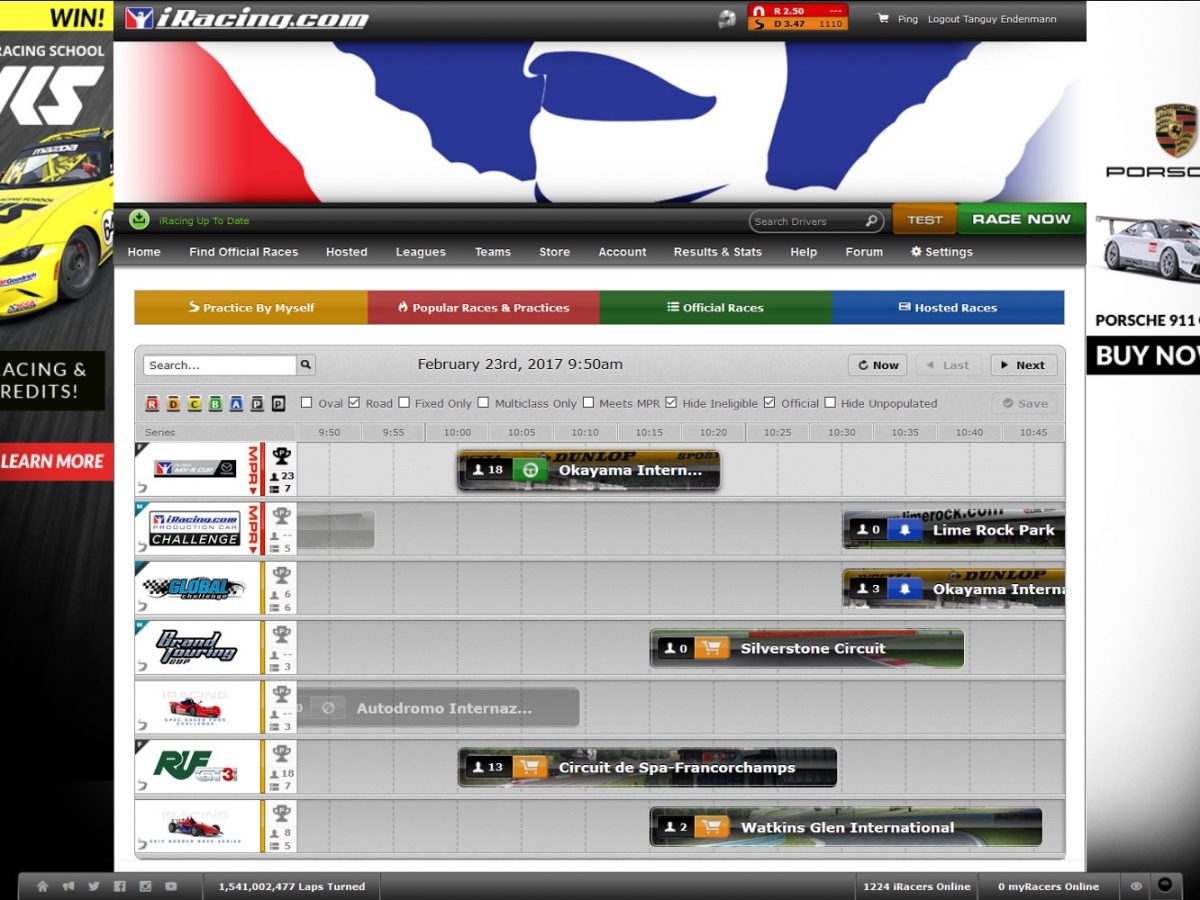Click the iRacing.com logo in header
Image resolution: width=1200 pixels, height=900 pixels.
(x=247, y=18)
